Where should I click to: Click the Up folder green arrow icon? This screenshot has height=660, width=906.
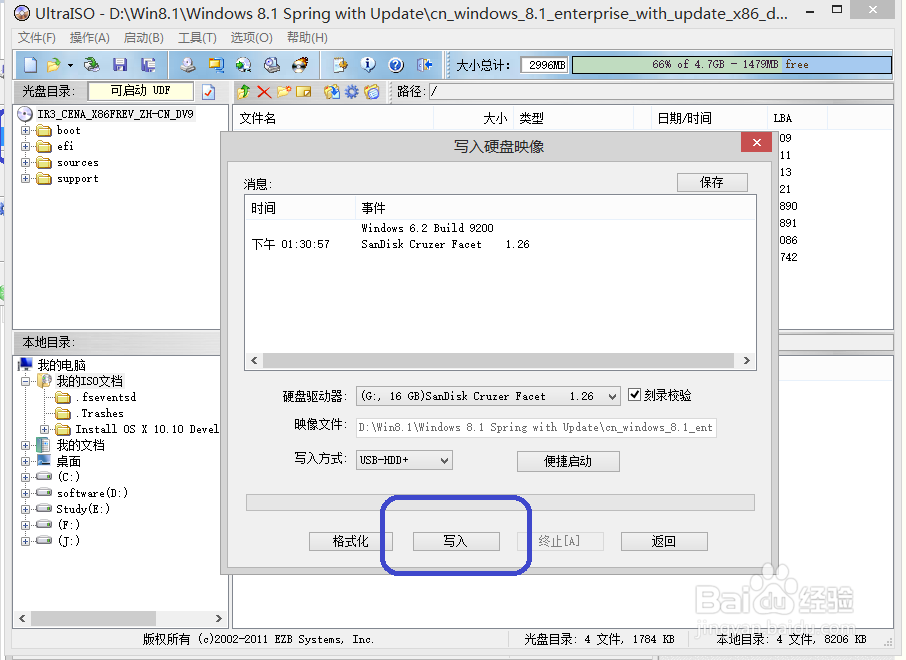(x=244, y=91)
